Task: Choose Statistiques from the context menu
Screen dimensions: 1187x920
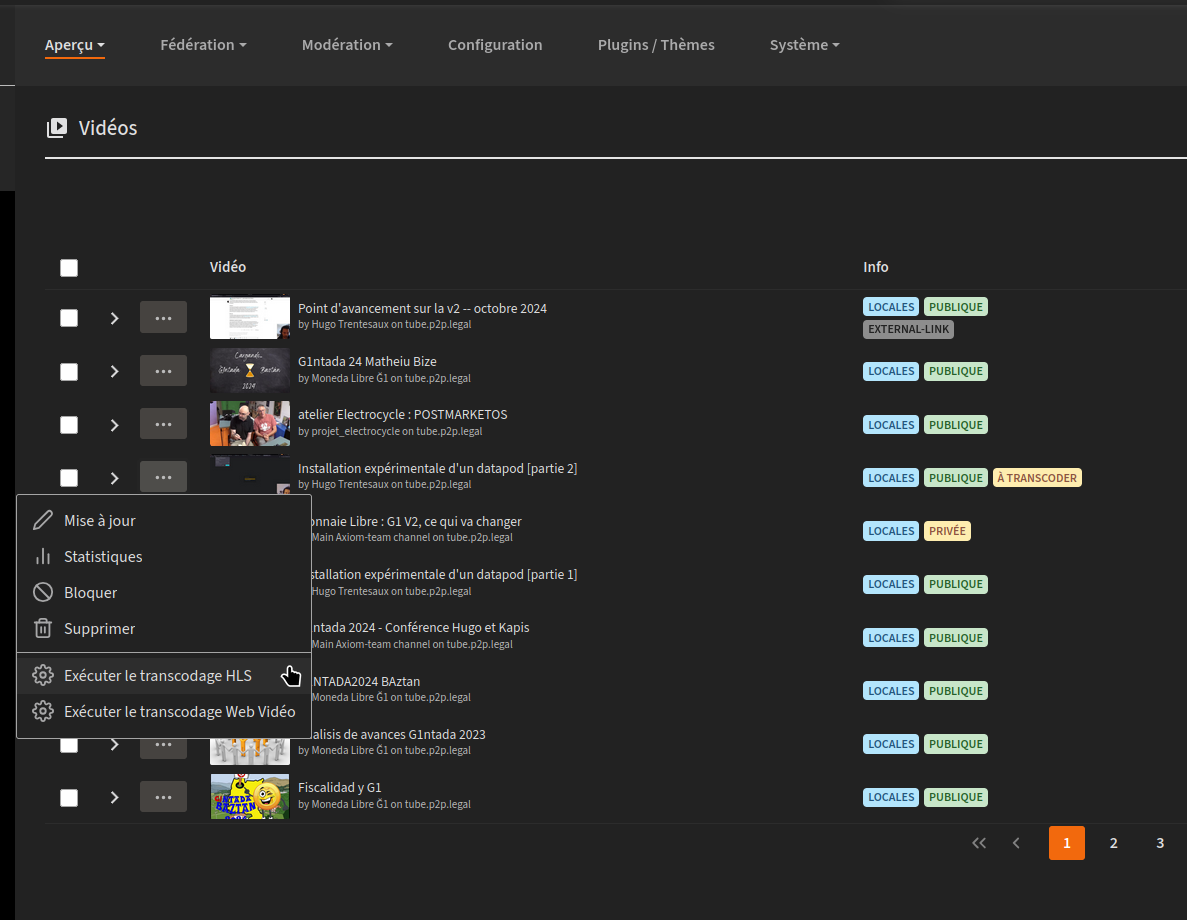Action: pyautogui.click(x=164, y=557)
